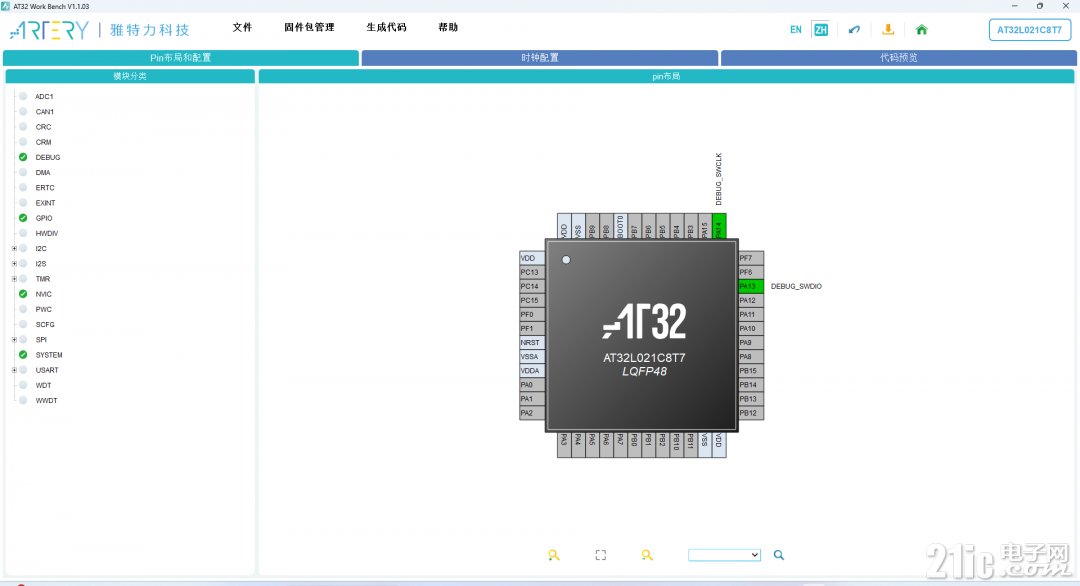The width and height of the screenshot is (1080, 586).
Task: Switch language to EN
Action: pyautogui.click(x=796, y=30)
